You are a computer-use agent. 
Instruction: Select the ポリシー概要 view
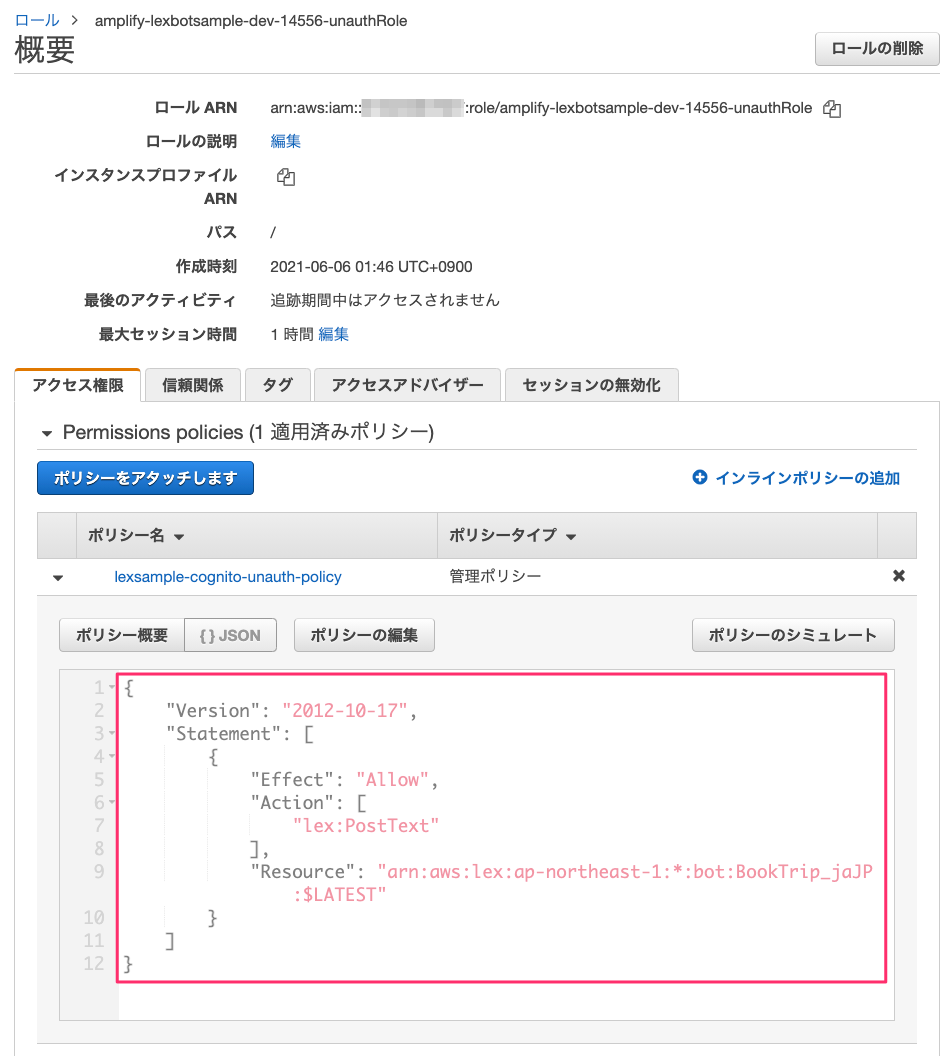pos(121,634)
